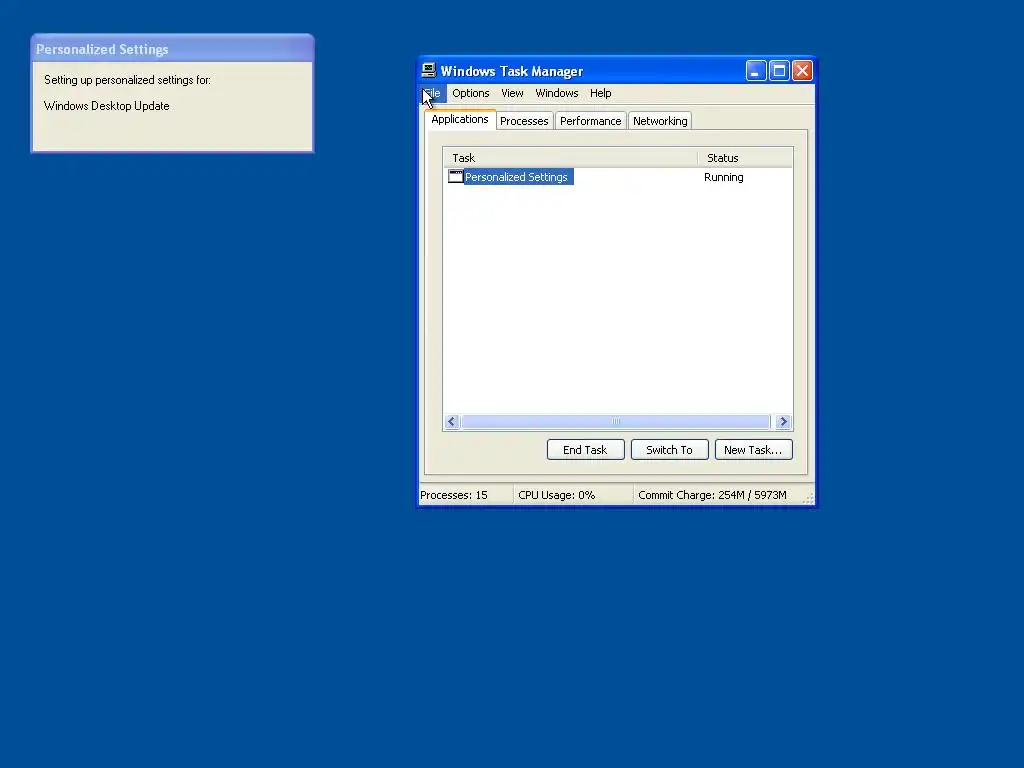This screenshot has width=1024, height=768.
Task: Switch to the Networking tab
Action: click(660, 121)
